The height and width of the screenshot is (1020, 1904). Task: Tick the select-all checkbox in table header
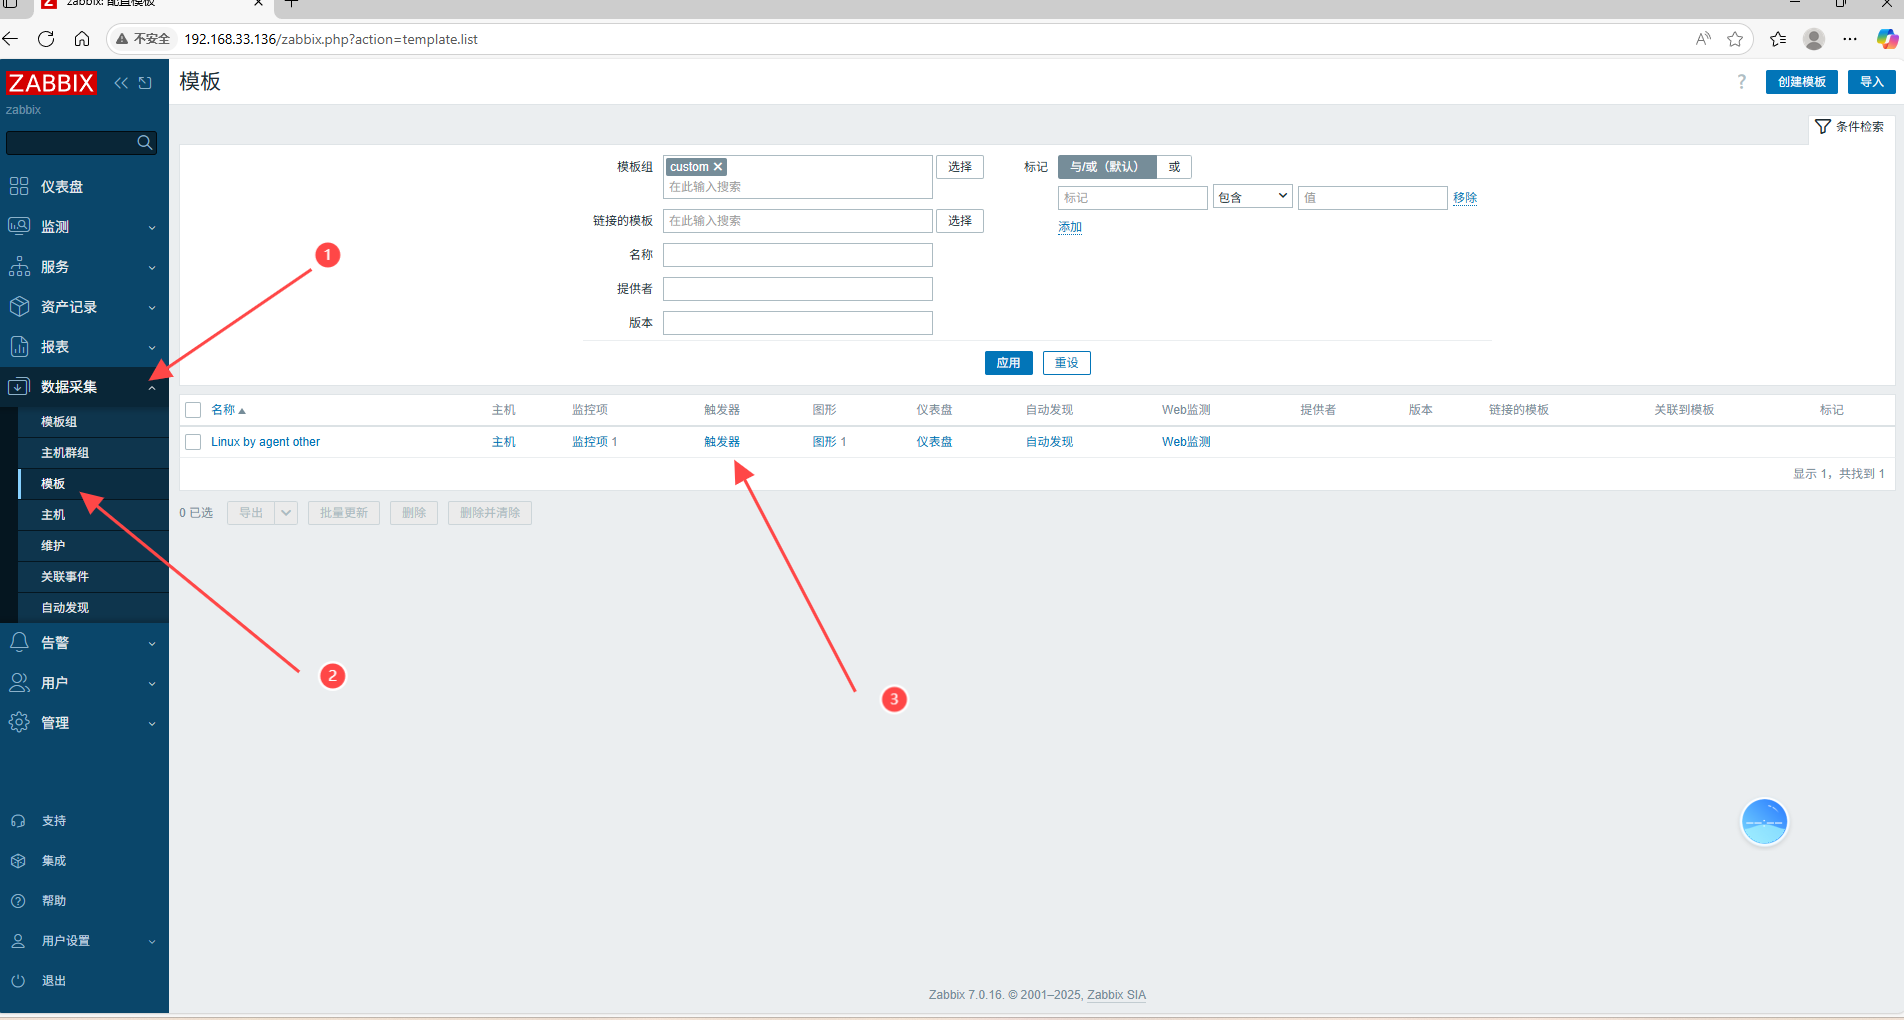(193, 410)
